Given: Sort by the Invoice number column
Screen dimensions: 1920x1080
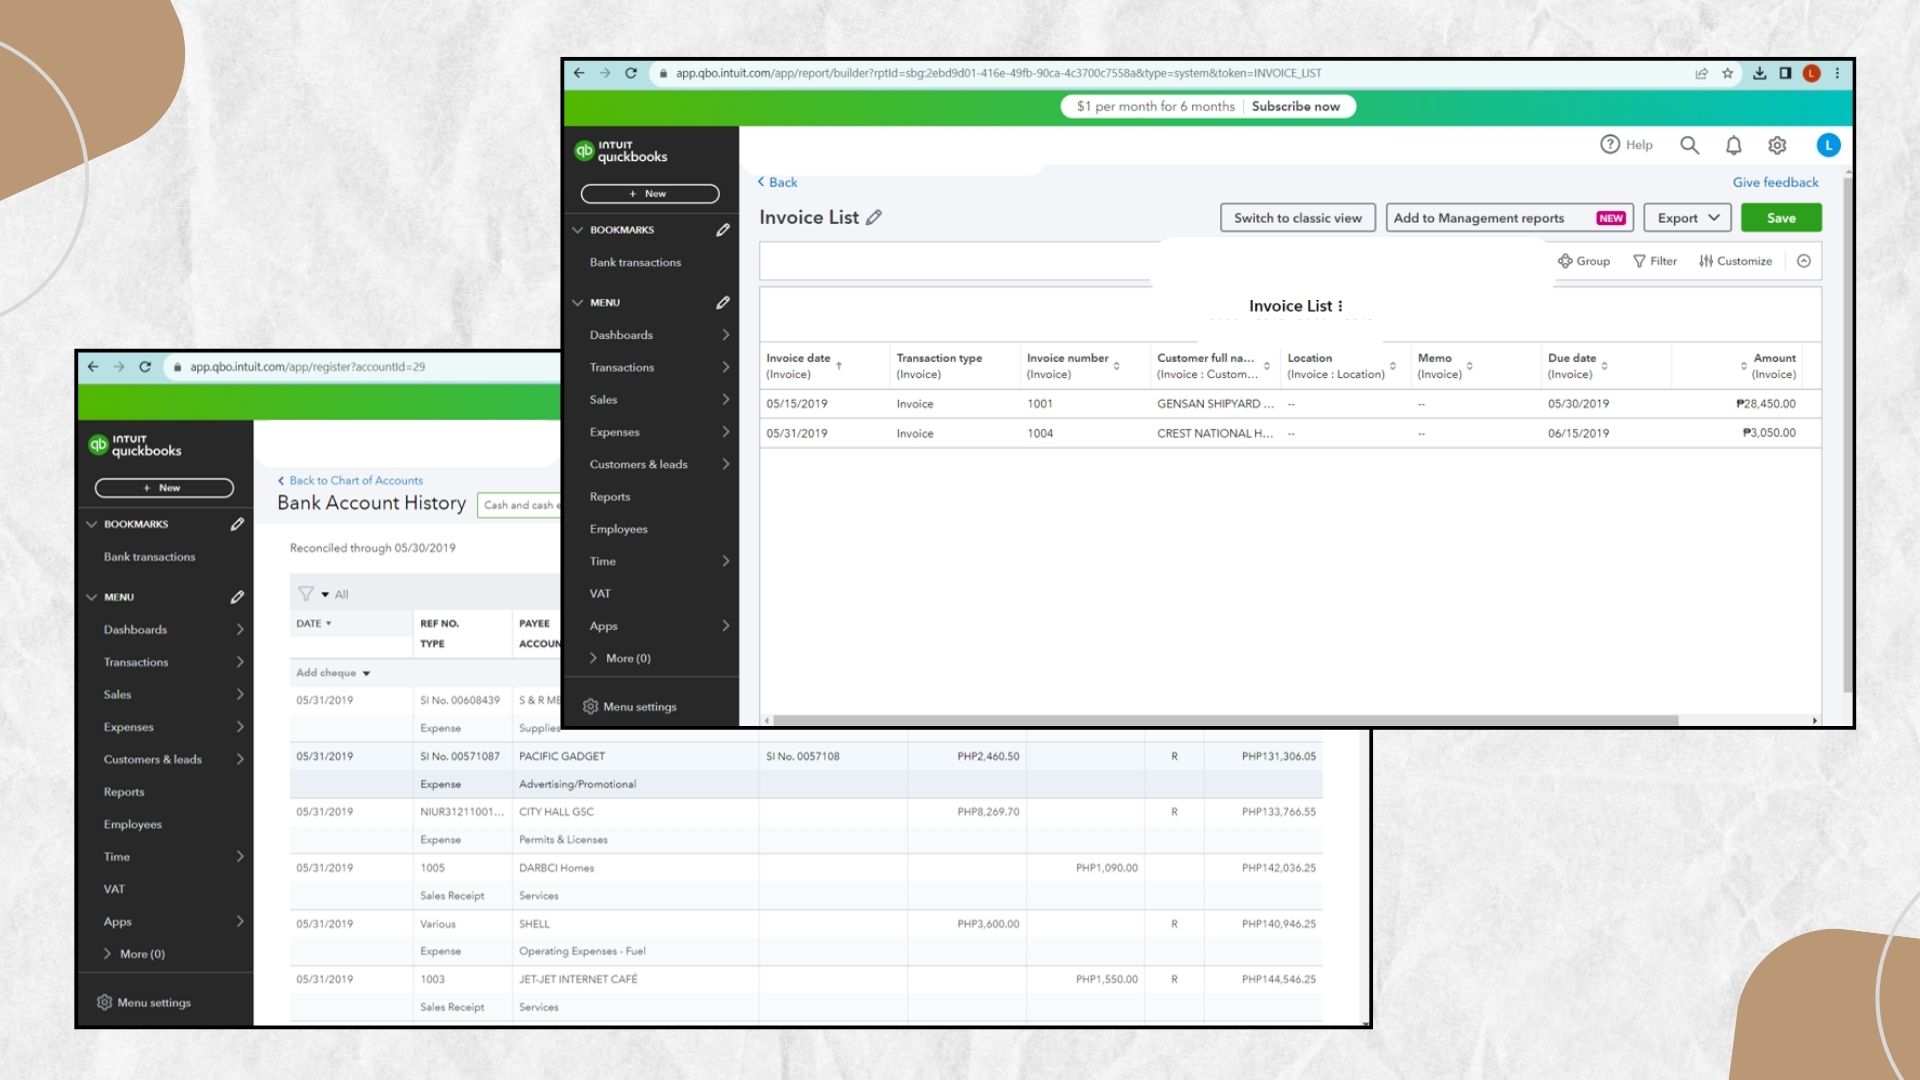Looking at the screenshot, I should 1116,366.
